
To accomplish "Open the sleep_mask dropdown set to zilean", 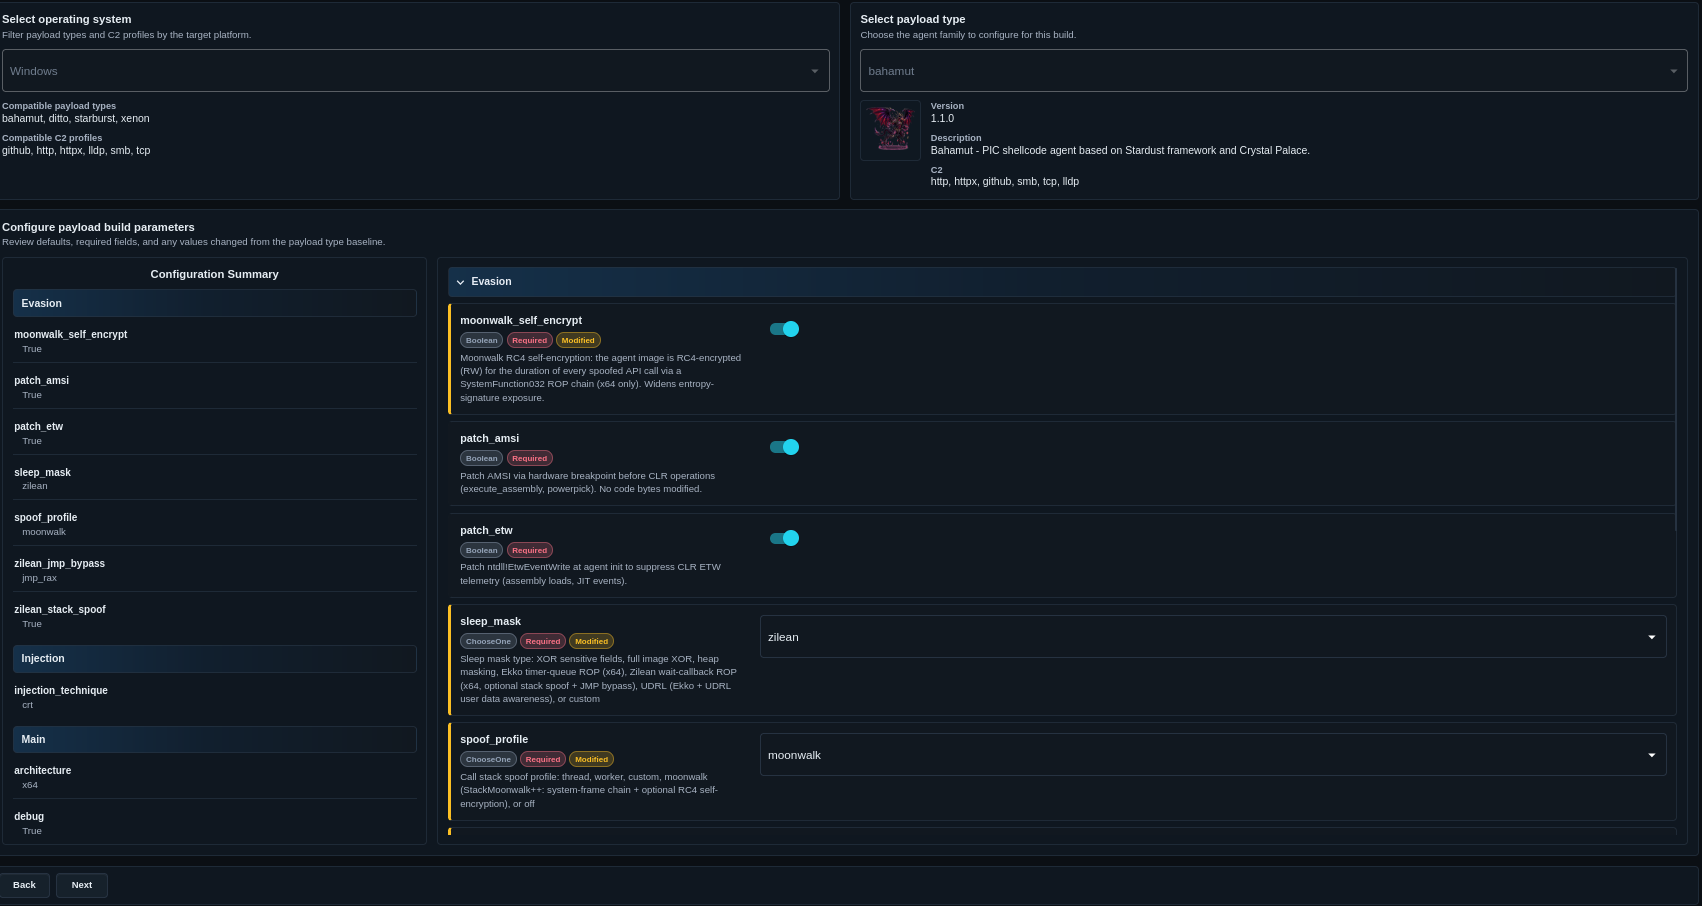I will [x=1213, y=637].
